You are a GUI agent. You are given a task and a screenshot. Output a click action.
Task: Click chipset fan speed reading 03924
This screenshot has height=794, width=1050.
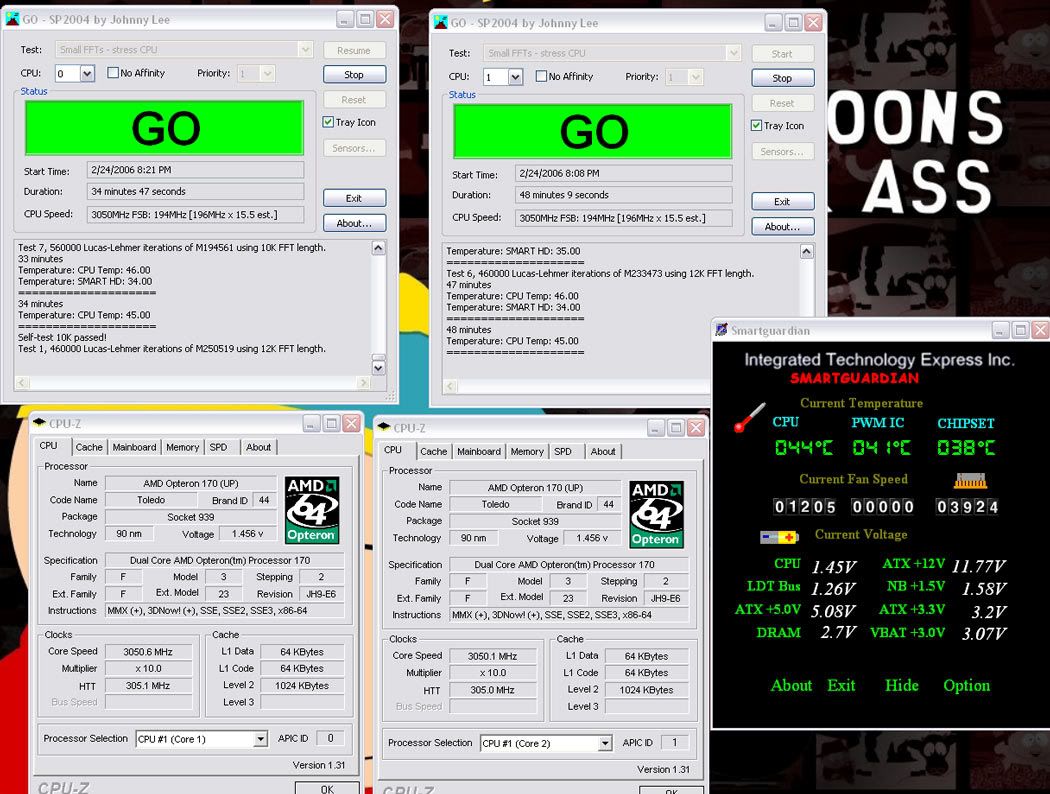click(x=967, y=507)
